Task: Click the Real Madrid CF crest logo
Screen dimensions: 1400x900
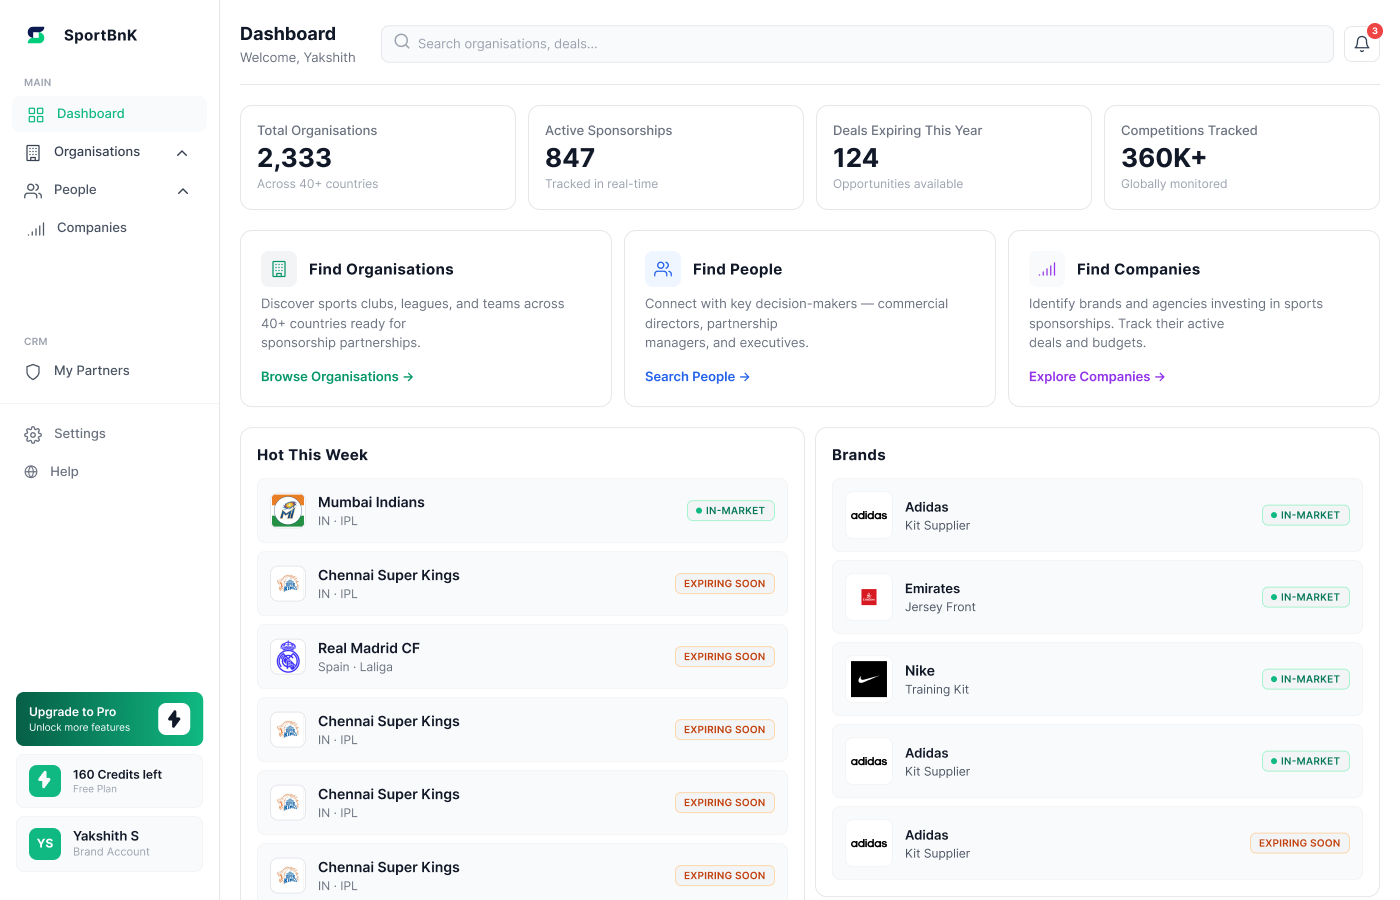Action: click(288, 657)
